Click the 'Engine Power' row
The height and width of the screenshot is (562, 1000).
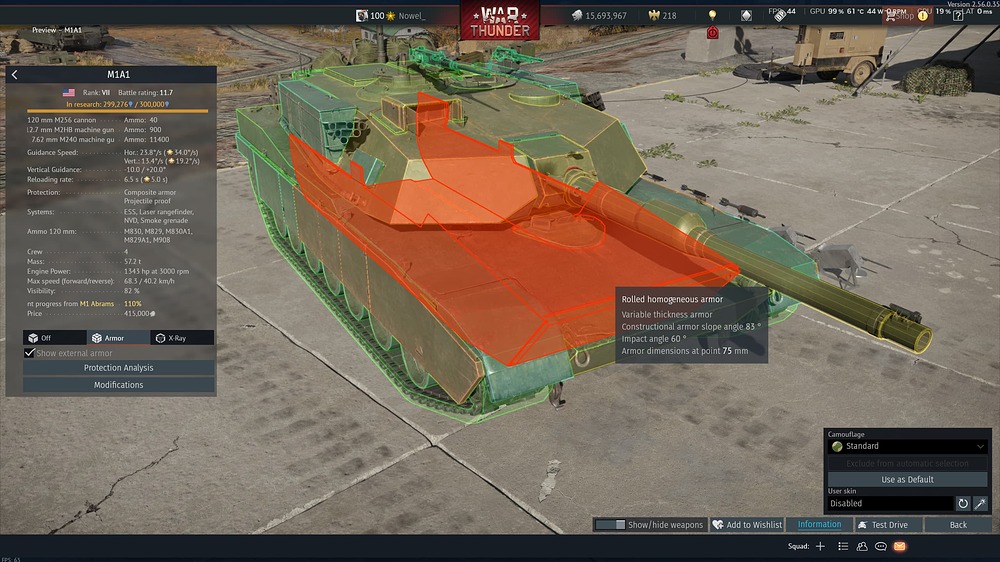[108, 271]
